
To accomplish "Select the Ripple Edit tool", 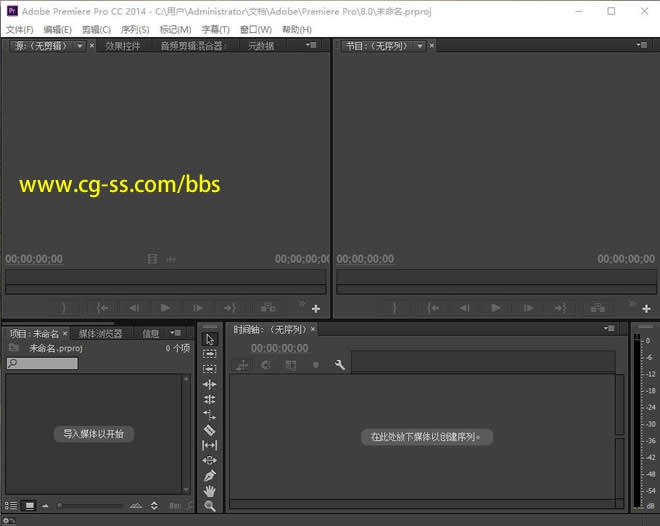I will [x=210, y=384].
